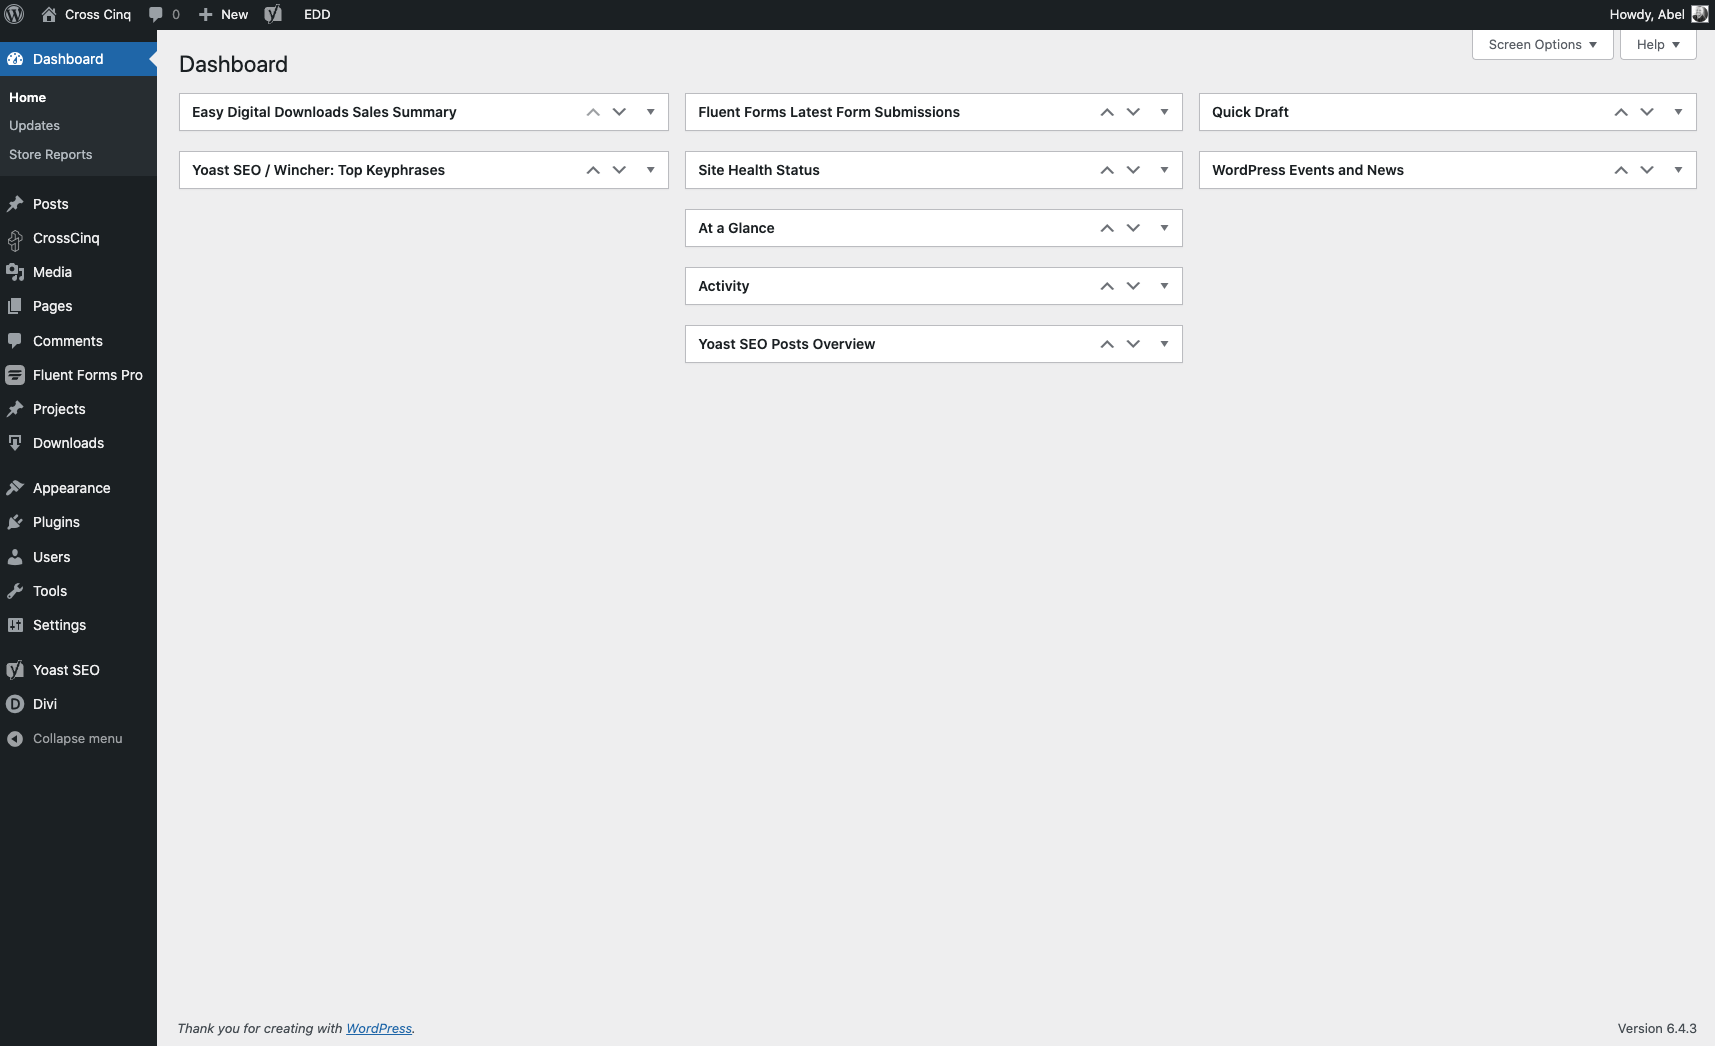1715x1046 pixels.
Task: Expand At a Glance panel
Action: [1164, 228]
